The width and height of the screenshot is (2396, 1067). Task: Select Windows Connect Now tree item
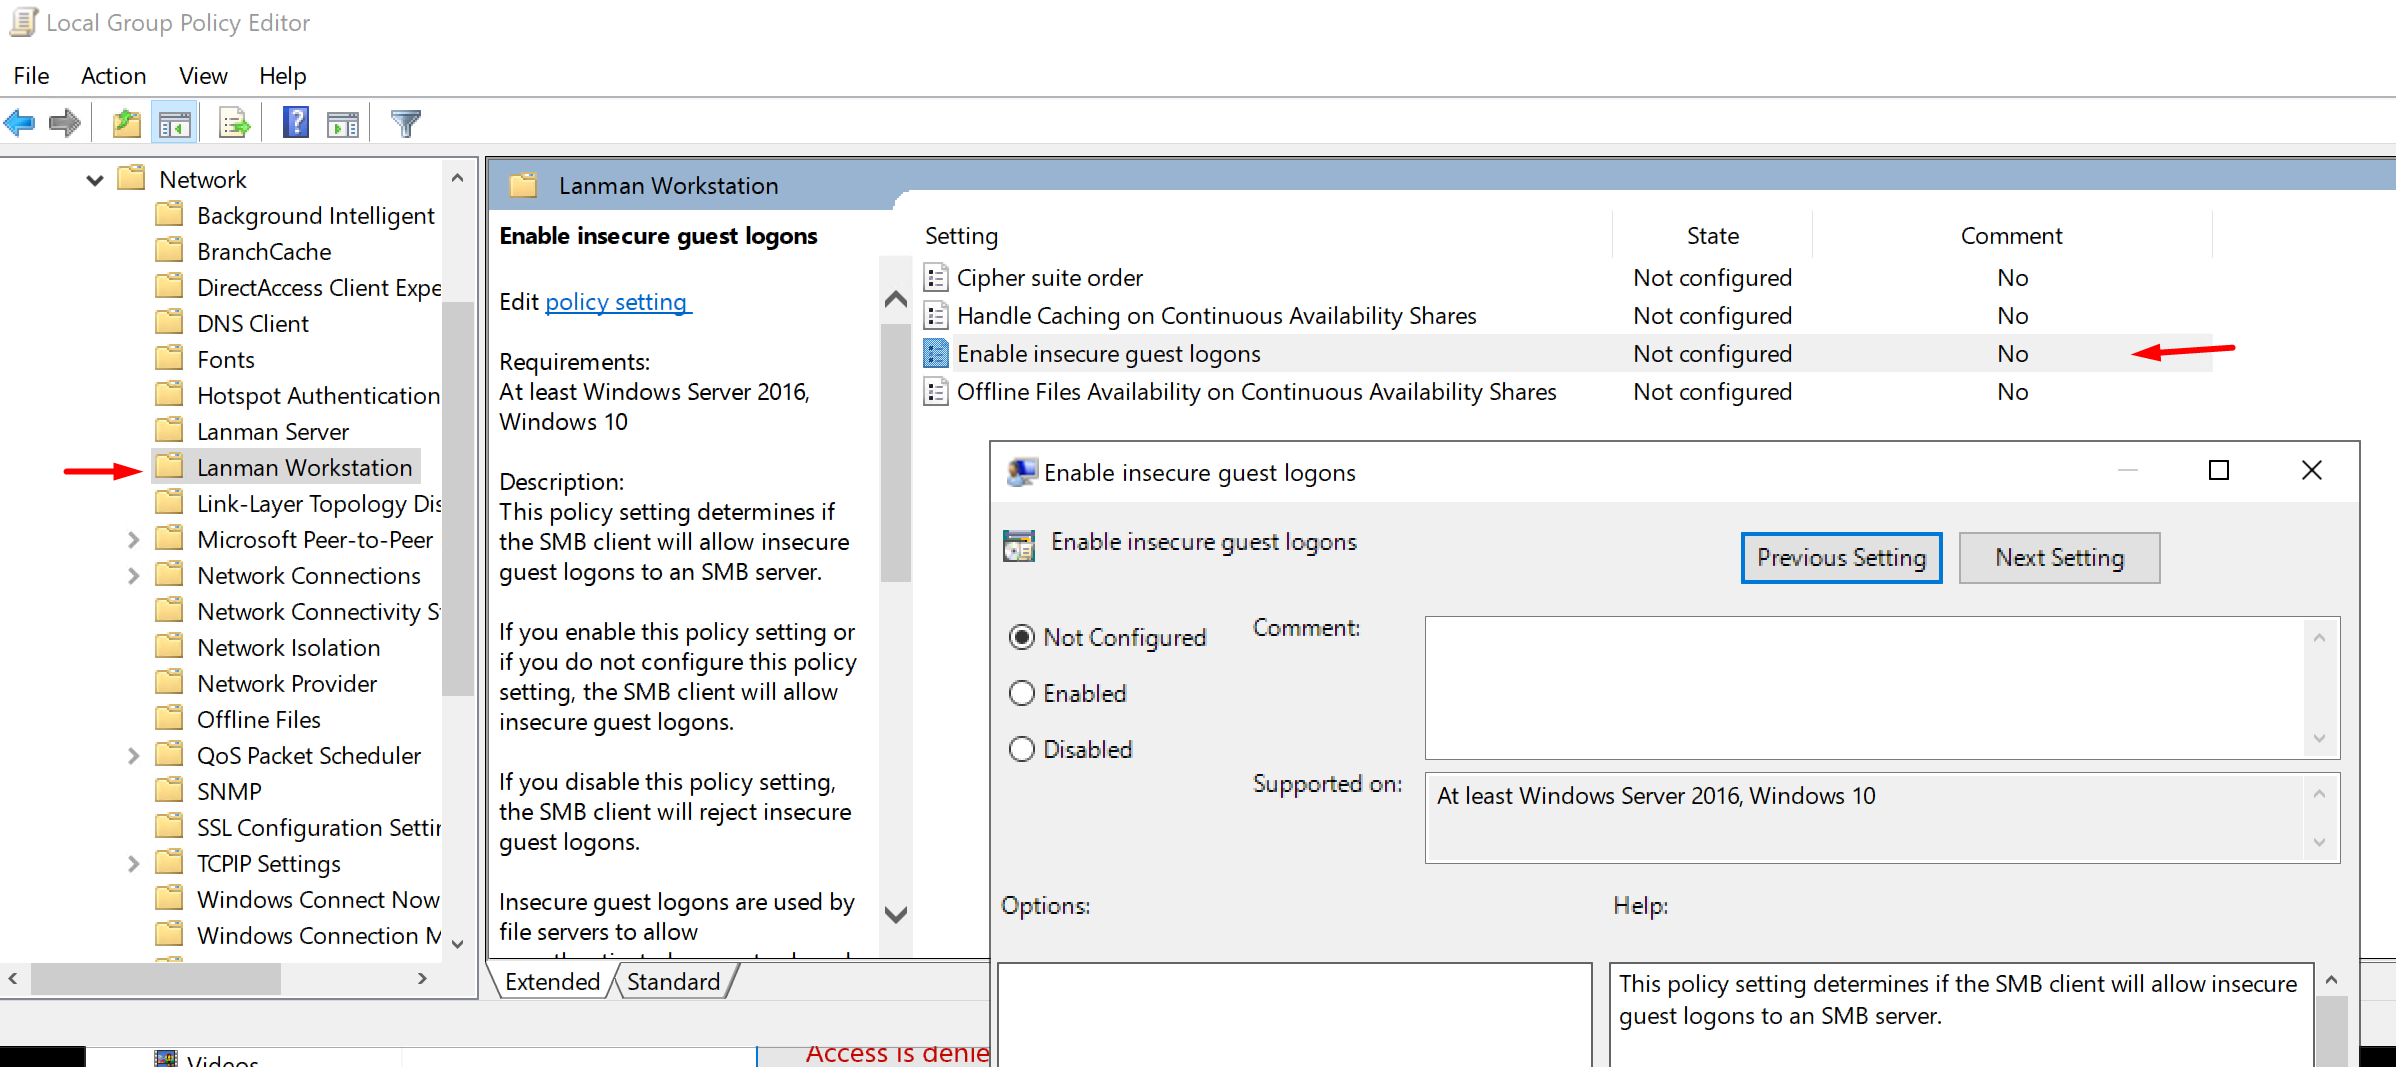coord(318,900)
